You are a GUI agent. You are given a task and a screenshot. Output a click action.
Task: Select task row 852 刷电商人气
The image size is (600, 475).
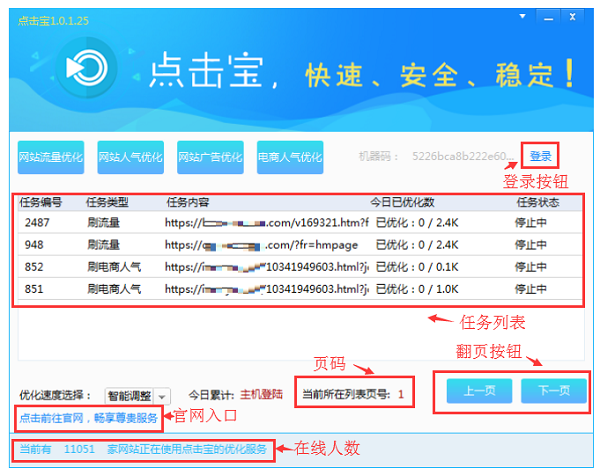click(300, 267)
